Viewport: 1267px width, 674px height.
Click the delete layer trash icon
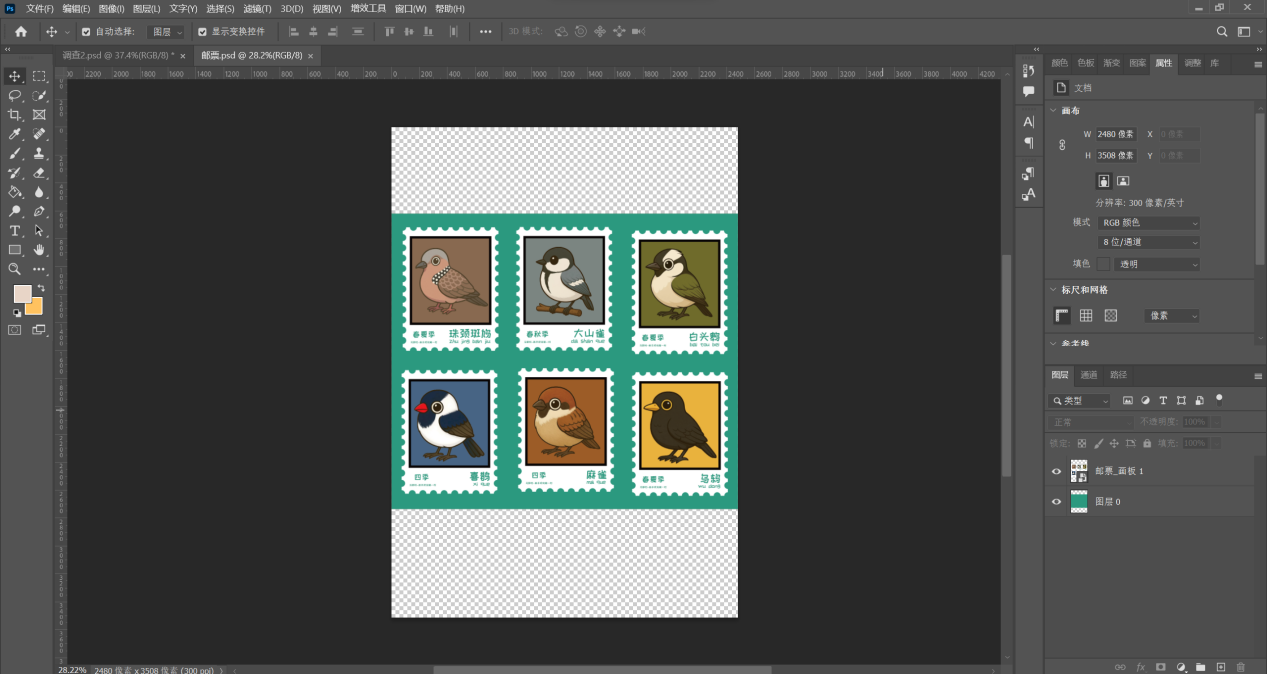pyautogui.click(x=1241, y=667)
